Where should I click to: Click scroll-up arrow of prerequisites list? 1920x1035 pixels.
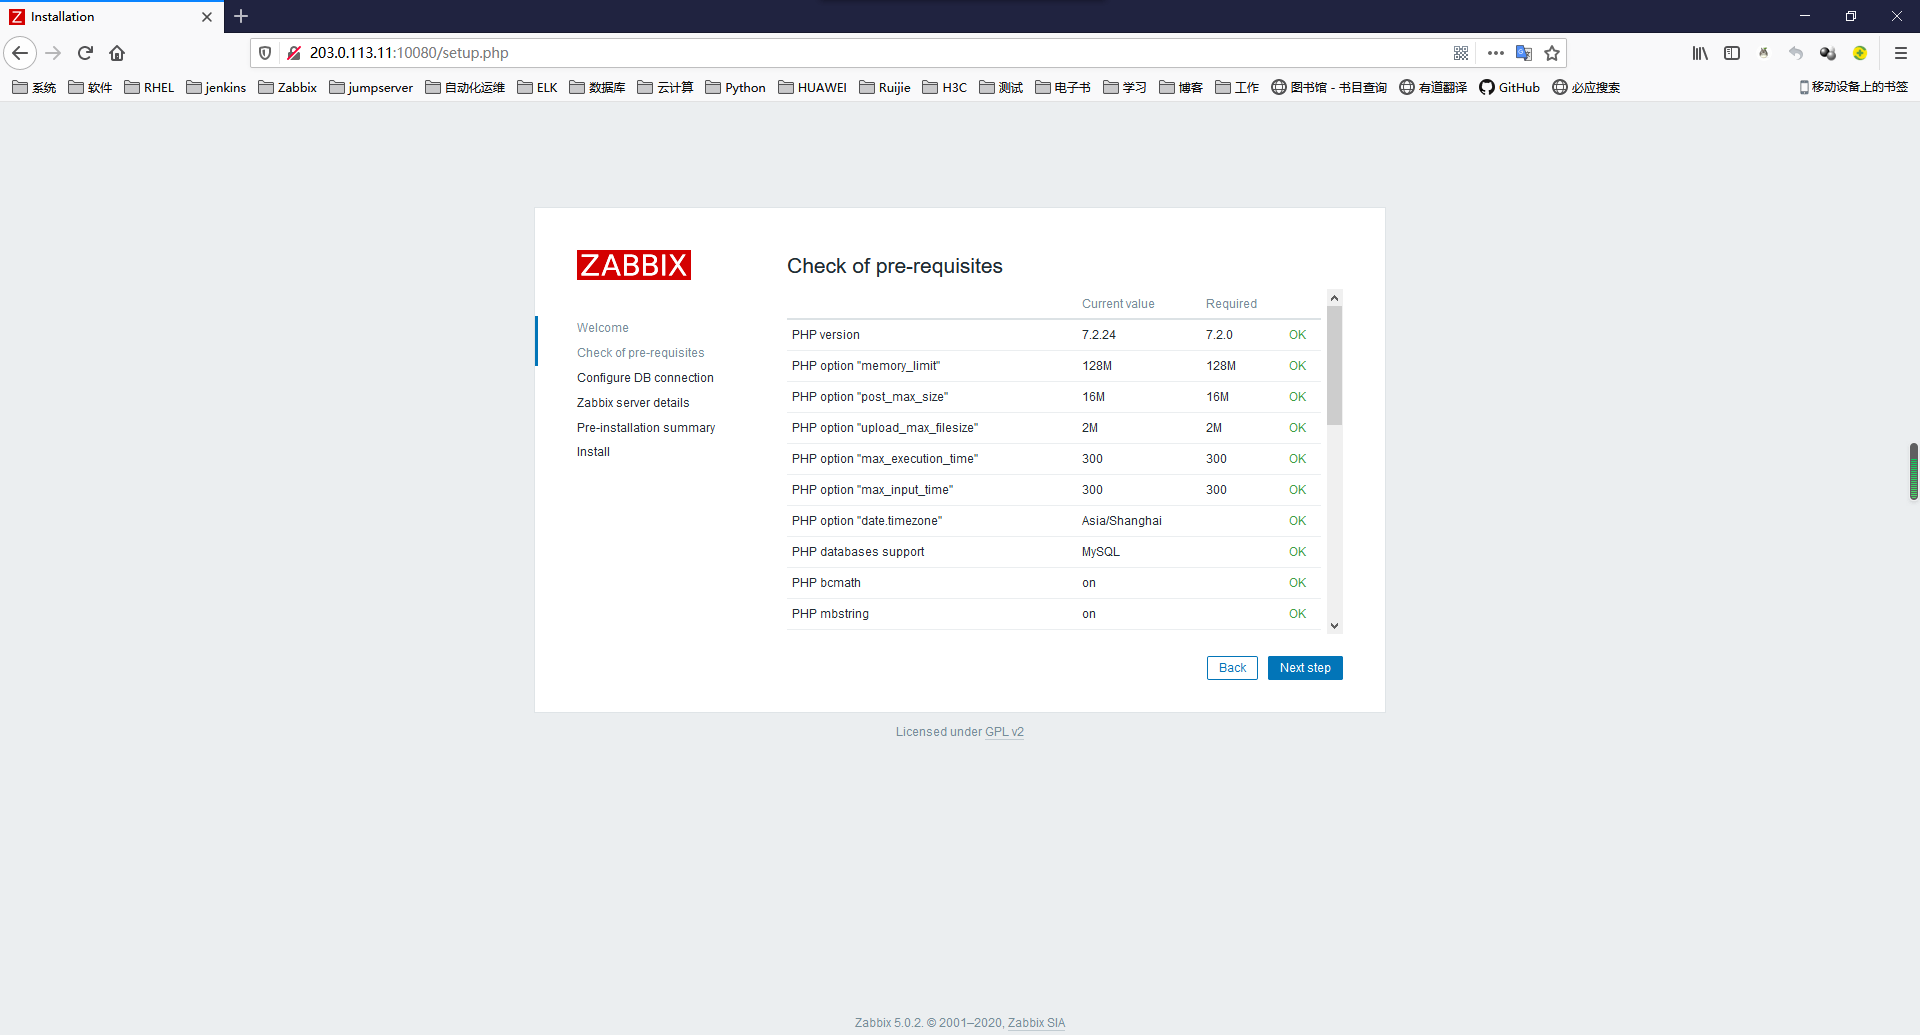pyautogui.click(x=1334, y=298)
